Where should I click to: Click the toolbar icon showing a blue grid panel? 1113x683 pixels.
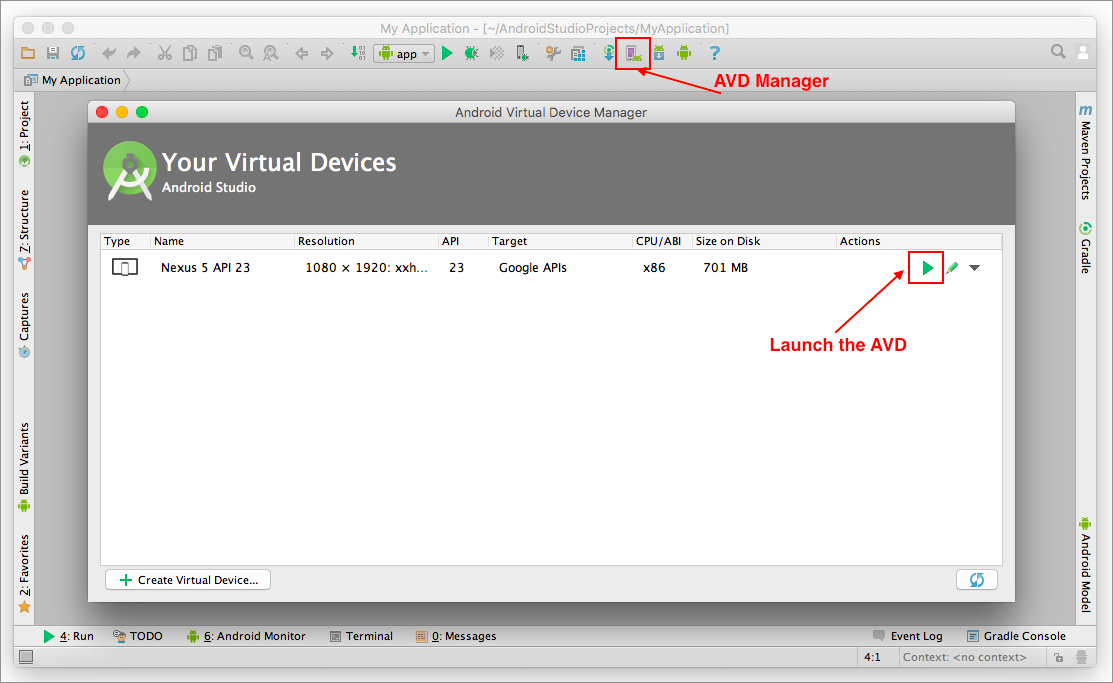[x=579, y=53]
